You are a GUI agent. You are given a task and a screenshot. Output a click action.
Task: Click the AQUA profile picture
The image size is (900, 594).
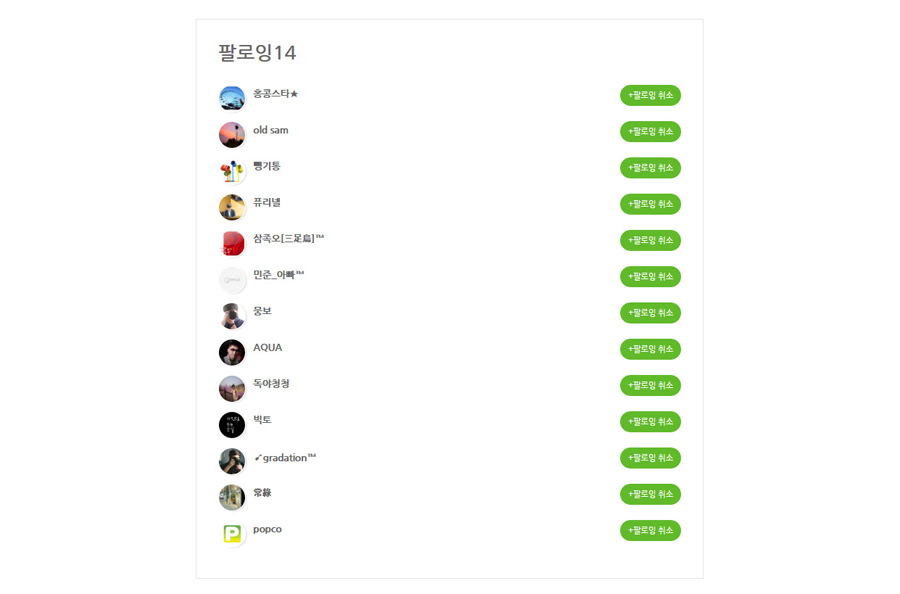(x=232, y=352)
